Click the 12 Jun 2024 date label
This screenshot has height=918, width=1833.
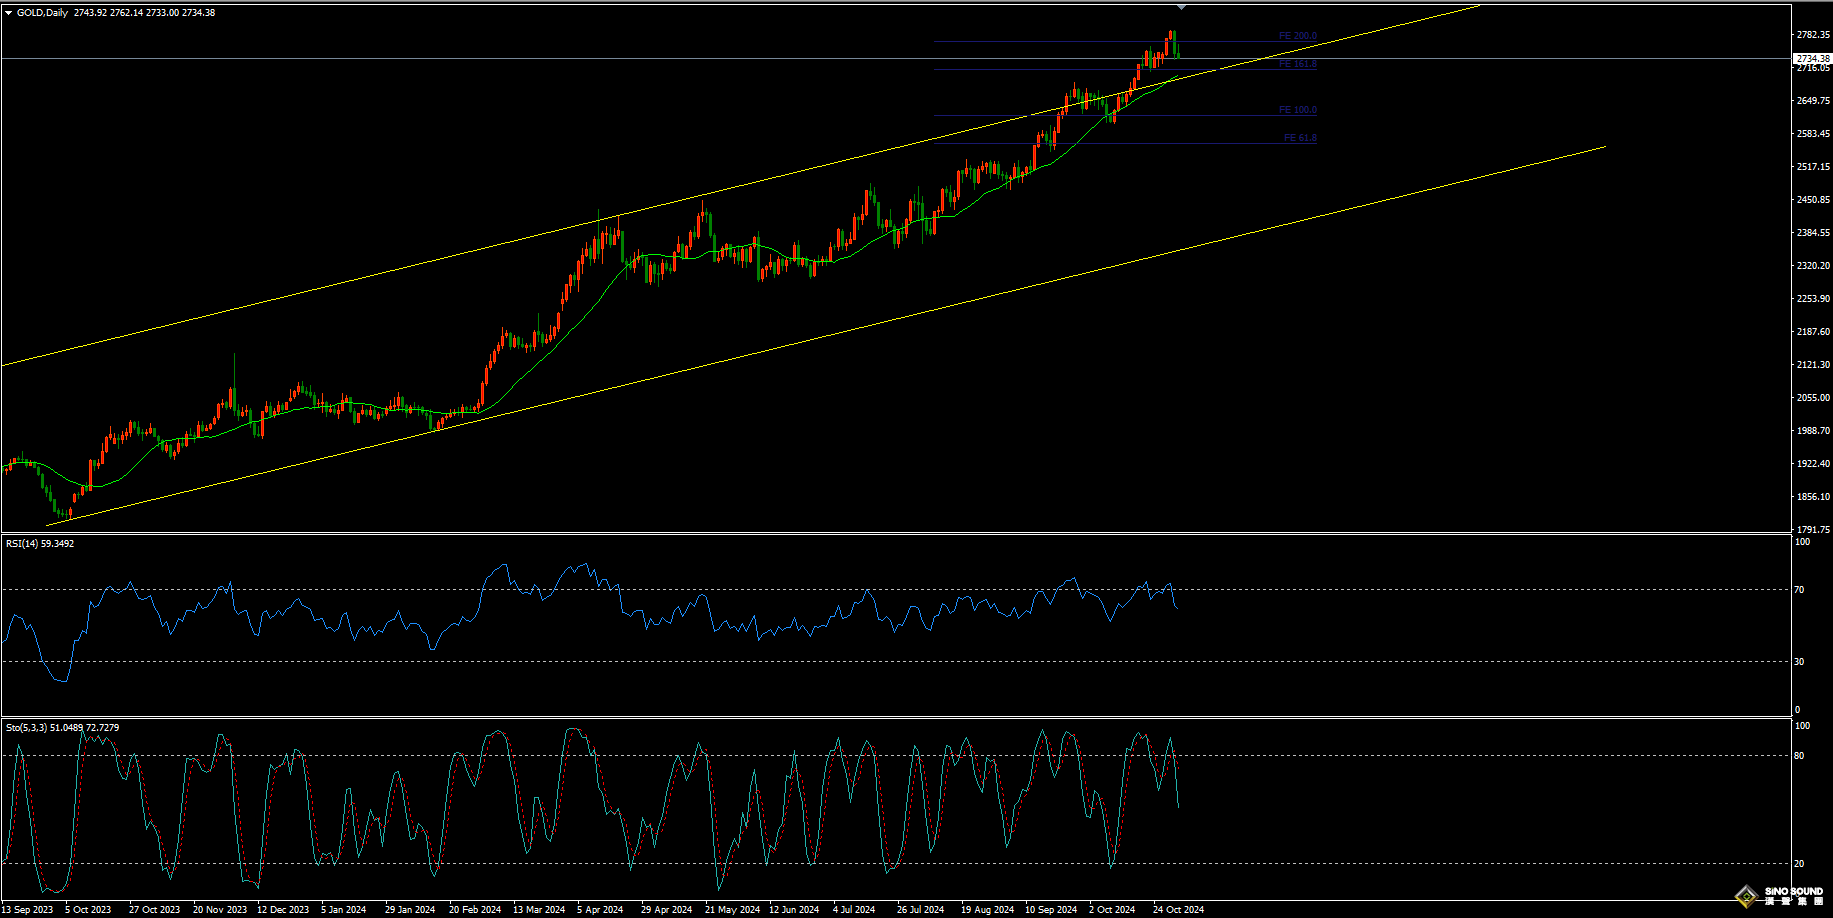pyautogui.click(x=794, y=910)
